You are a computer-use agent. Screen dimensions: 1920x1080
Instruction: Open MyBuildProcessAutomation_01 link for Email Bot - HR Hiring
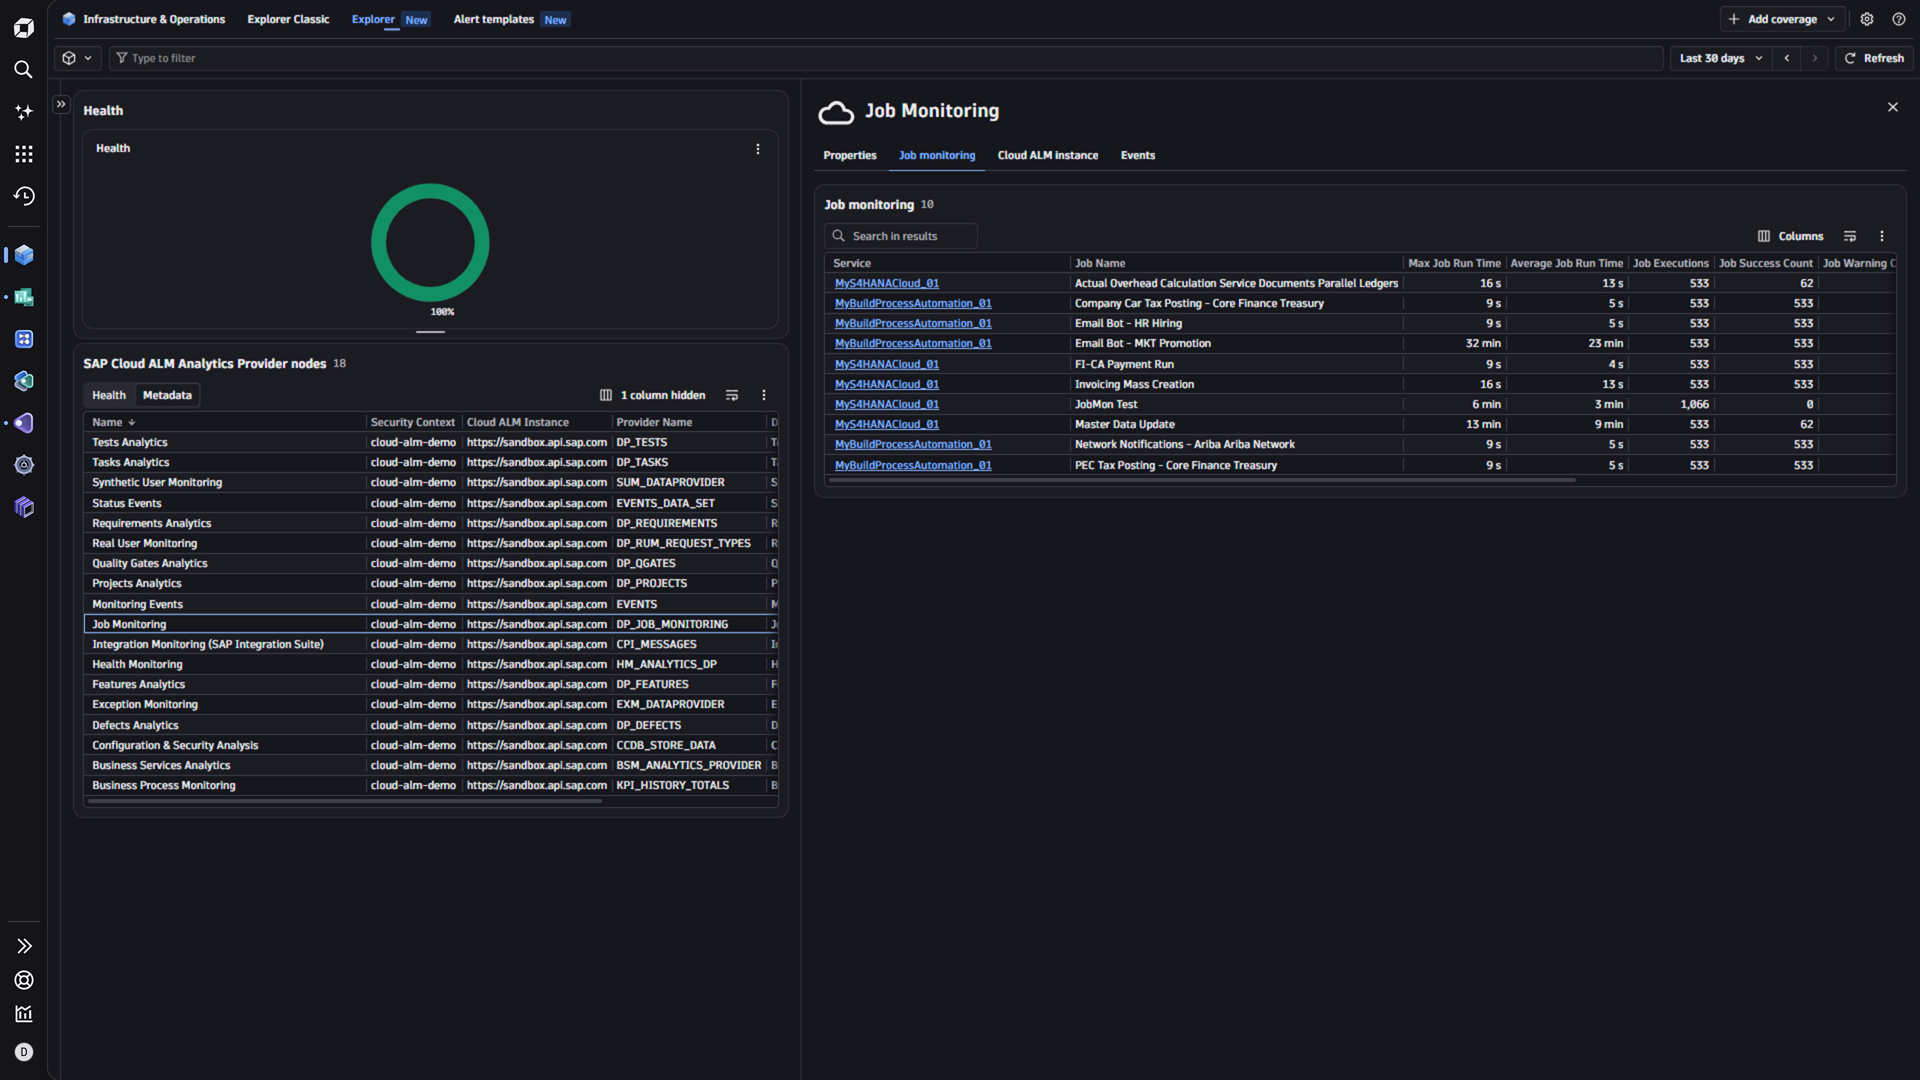913,323
